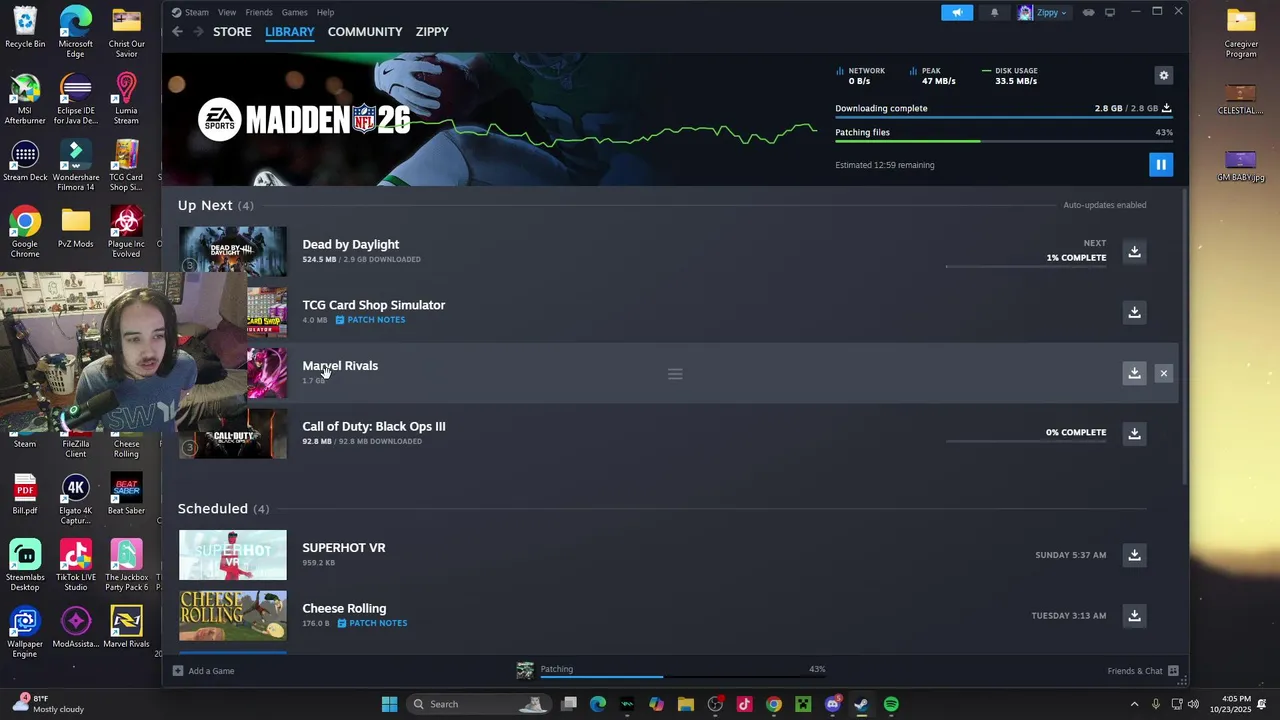Click the Auto-updates enabled label
The height and width of the screenshot is (720, 1280).
click(x=1105, y=205)
